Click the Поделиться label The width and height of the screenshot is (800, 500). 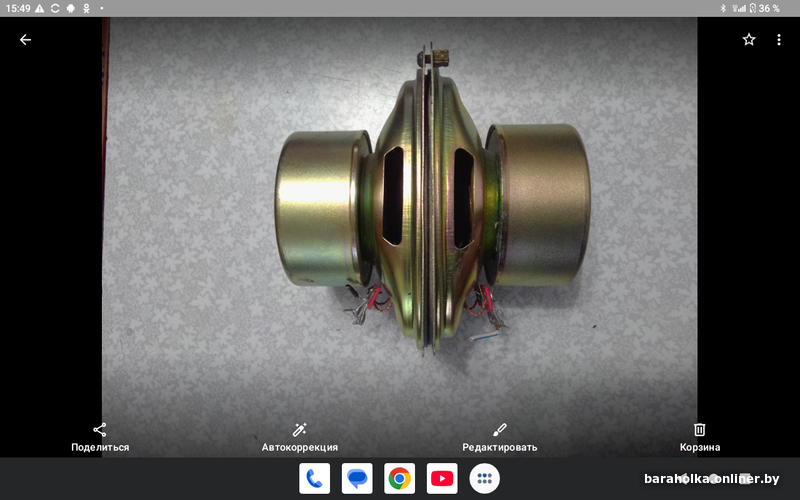(x=100, y=447)
